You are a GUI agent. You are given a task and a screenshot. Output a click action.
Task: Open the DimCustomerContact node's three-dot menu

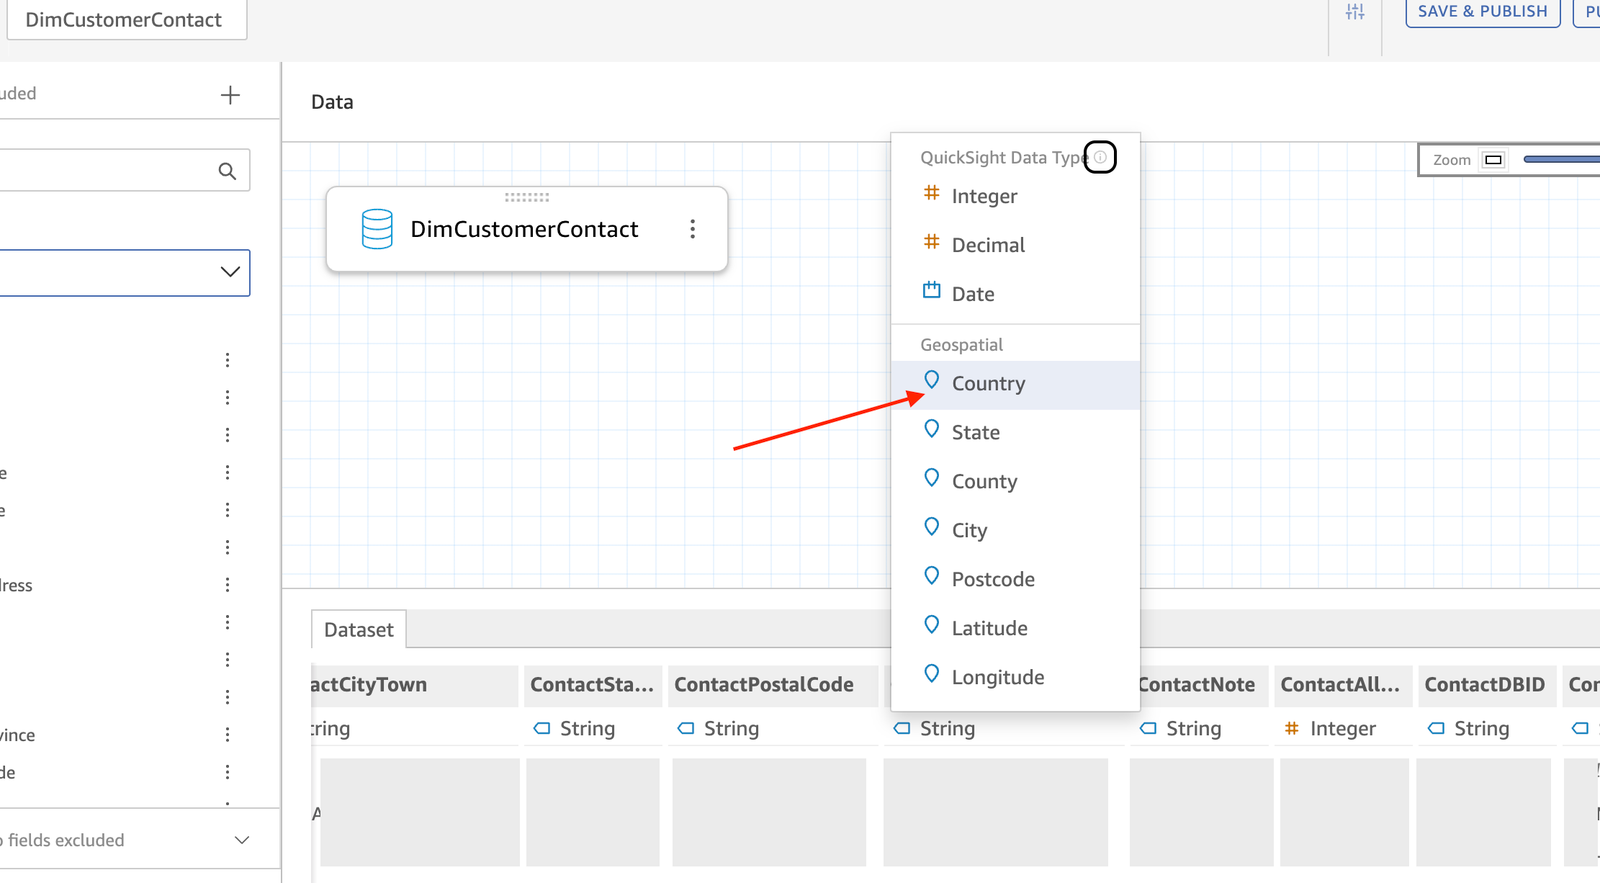pyautogui.click(x=692, y=229)
